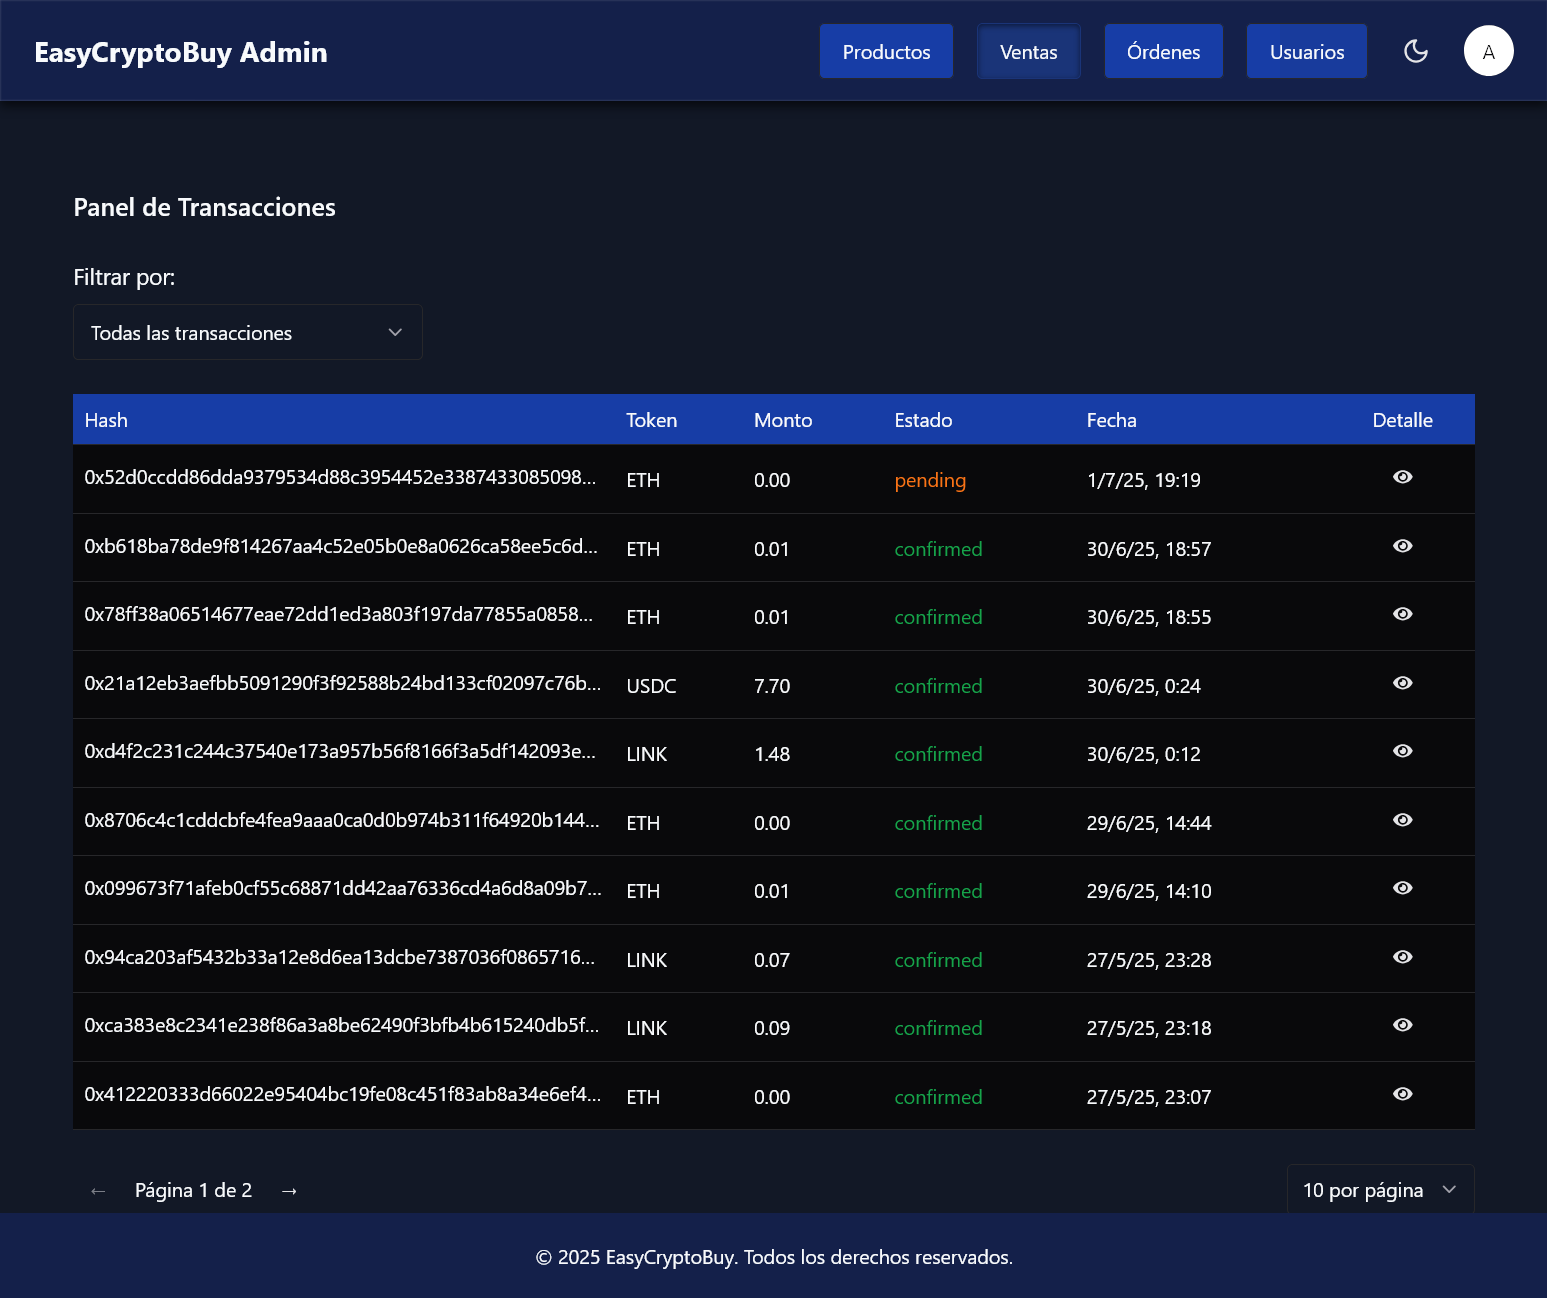View details of the 7.70 USDC transaction

click(1402, 683)
